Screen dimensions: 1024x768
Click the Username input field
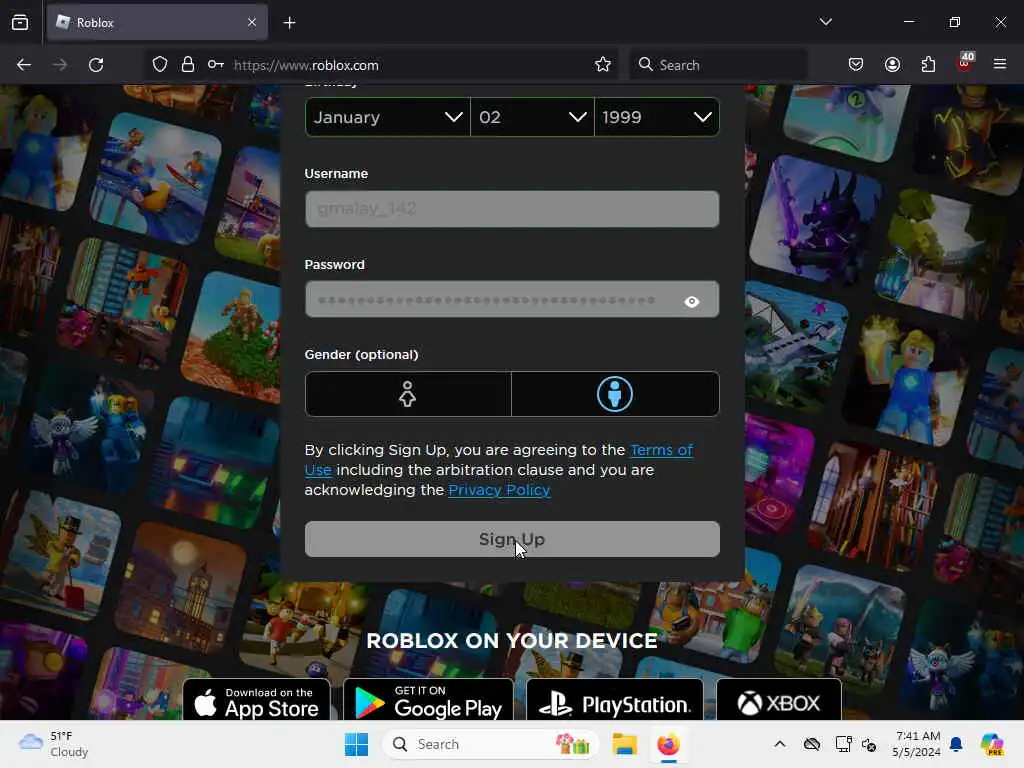tap(512, 209)
